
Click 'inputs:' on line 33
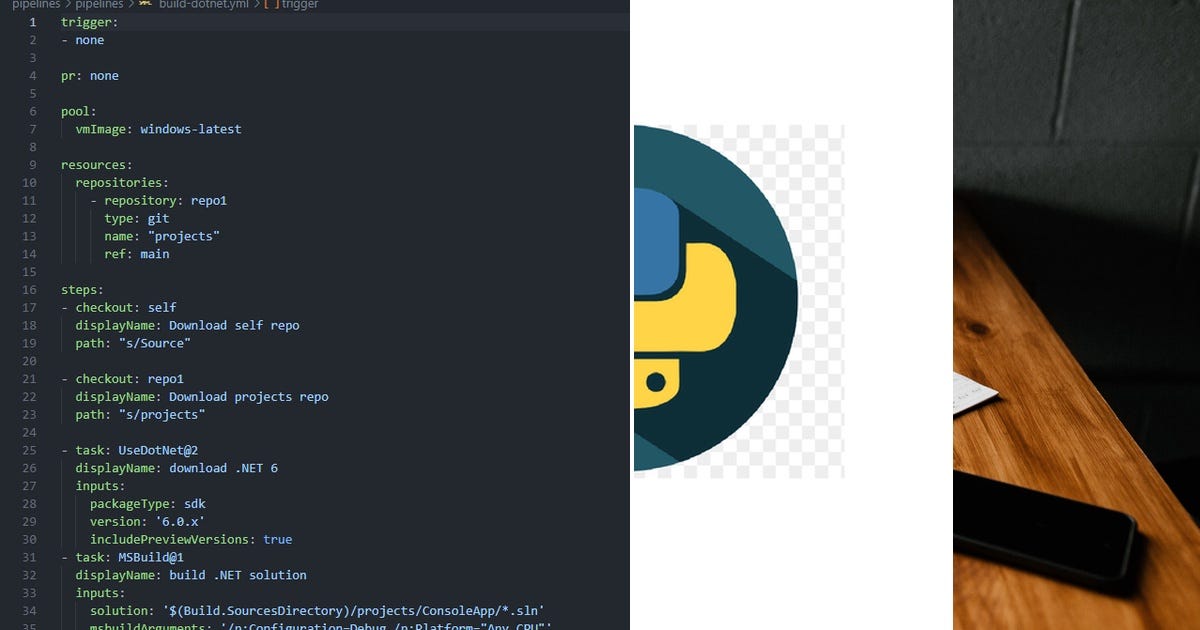tap(100, 593)
